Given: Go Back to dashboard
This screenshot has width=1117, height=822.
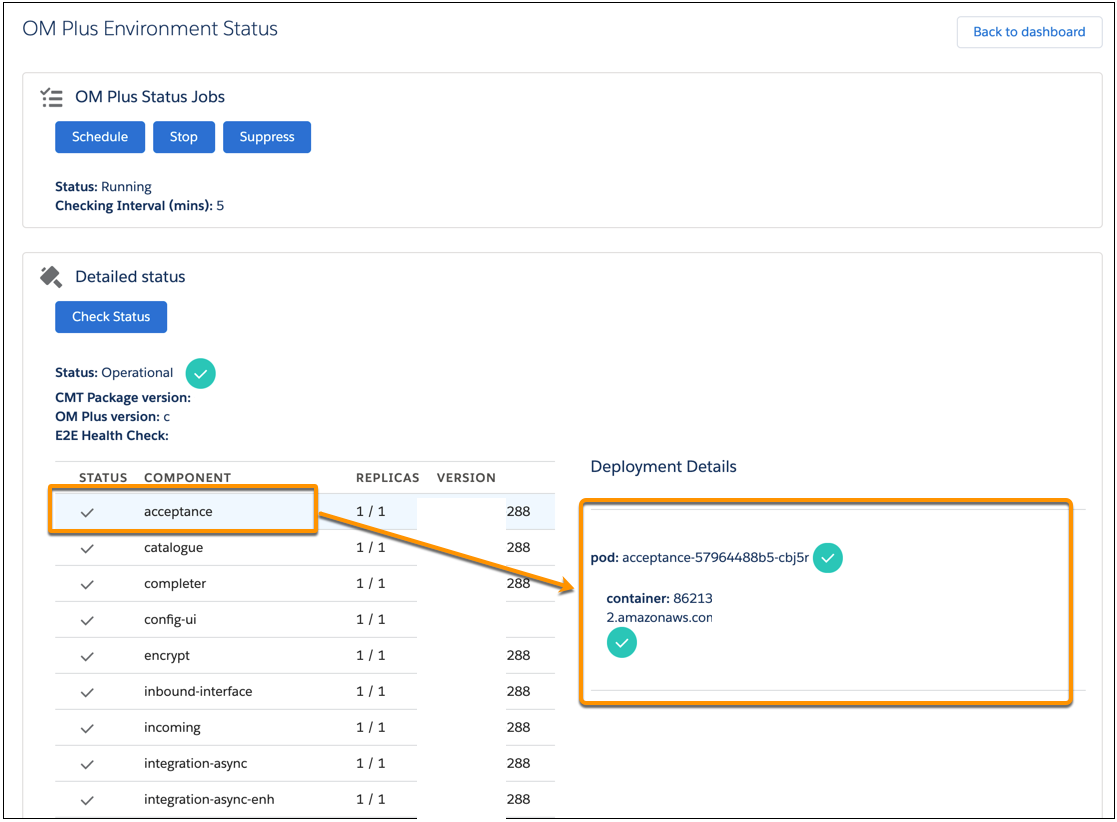Looking at the screenshot, I should point(1029,32).
